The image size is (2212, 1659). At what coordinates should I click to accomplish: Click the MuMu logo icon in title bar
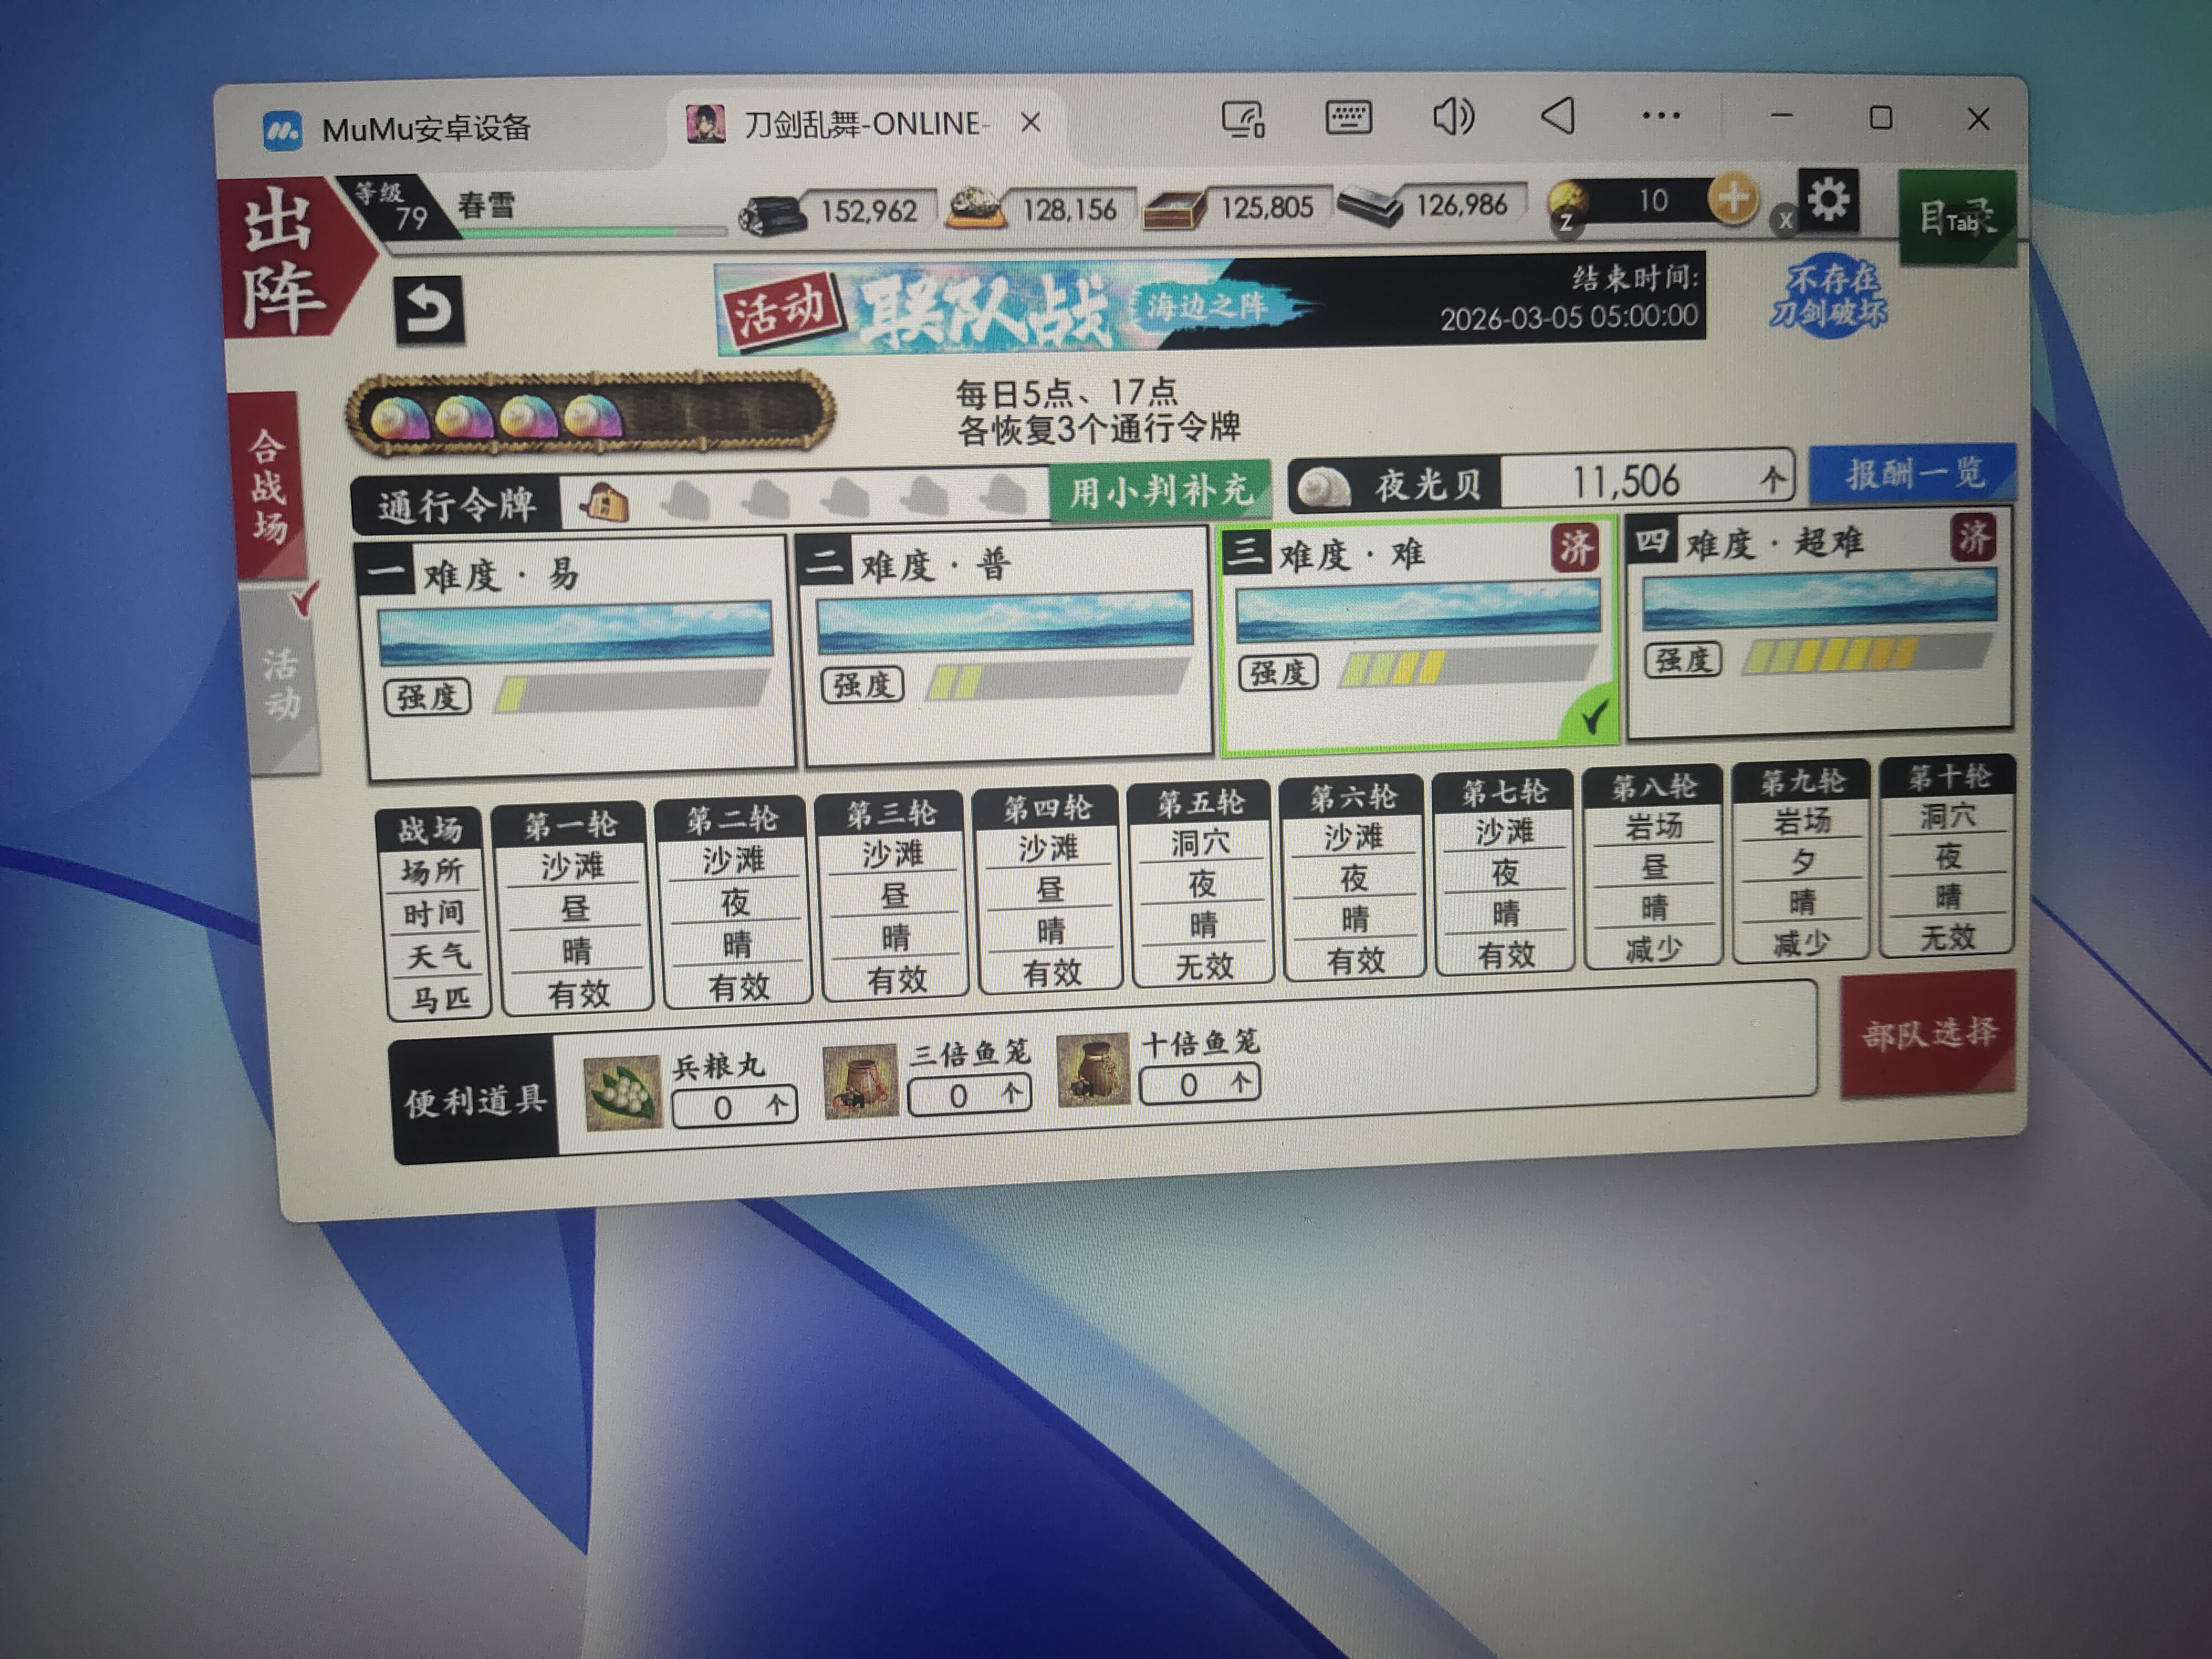point(282,130)
